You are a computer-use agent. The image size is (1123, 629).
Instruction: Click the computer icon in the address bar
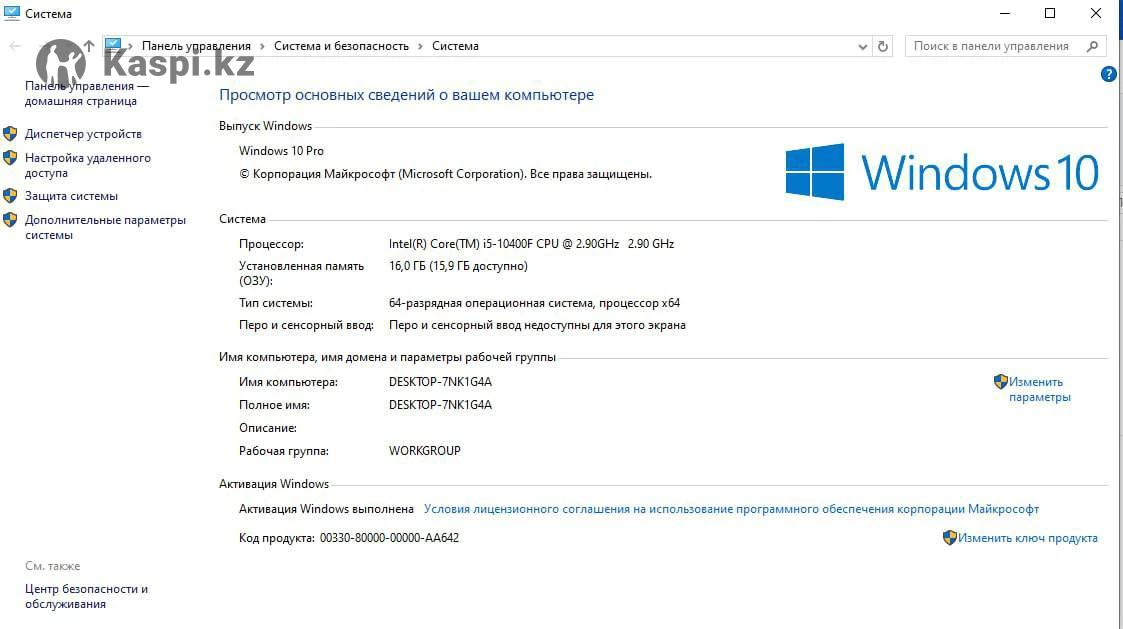pos(113,46)
